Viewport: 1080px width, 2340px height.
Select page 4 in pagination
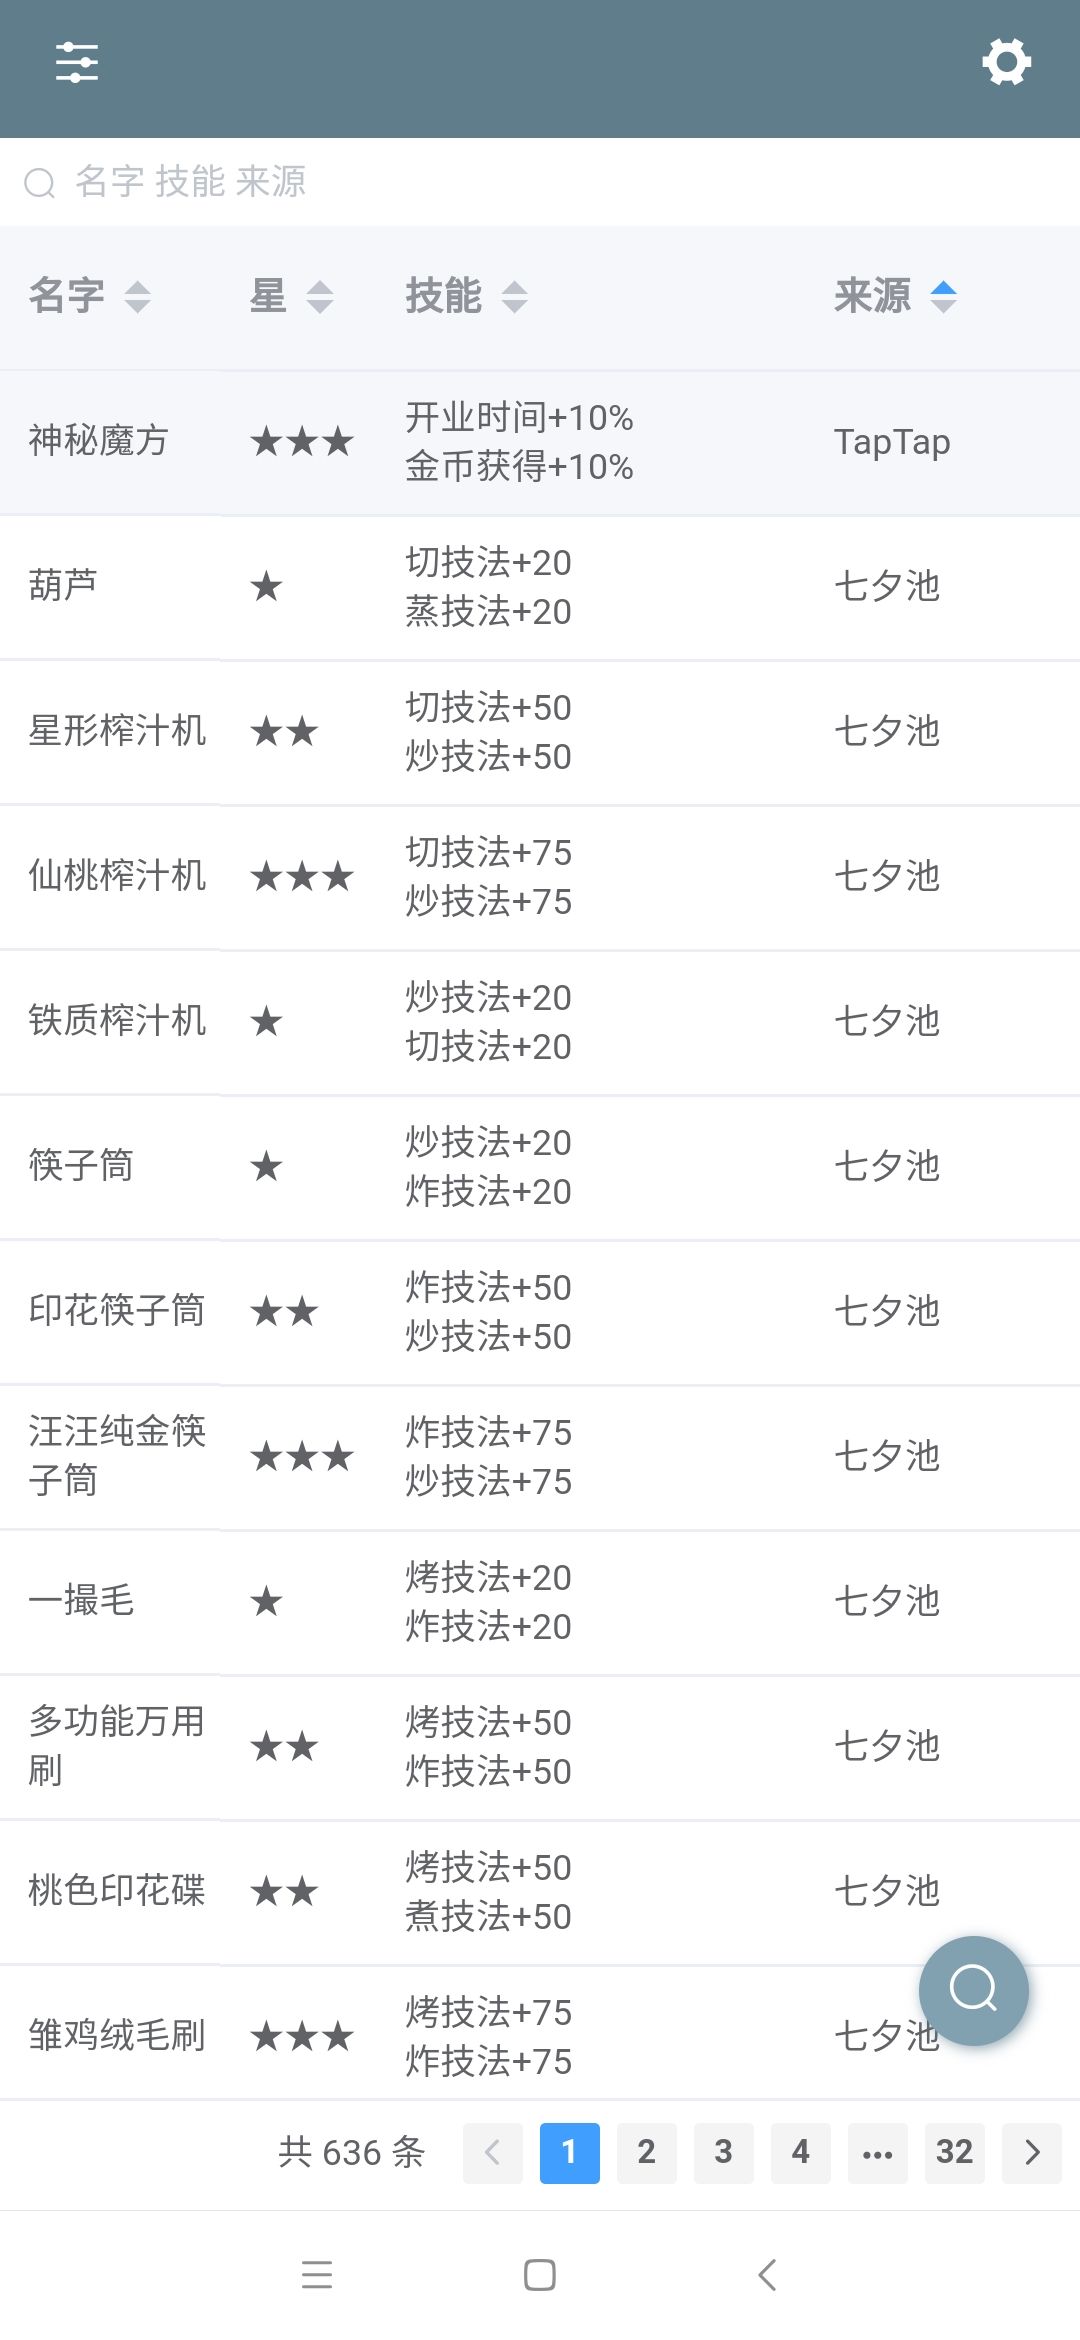pos(800,2152)
